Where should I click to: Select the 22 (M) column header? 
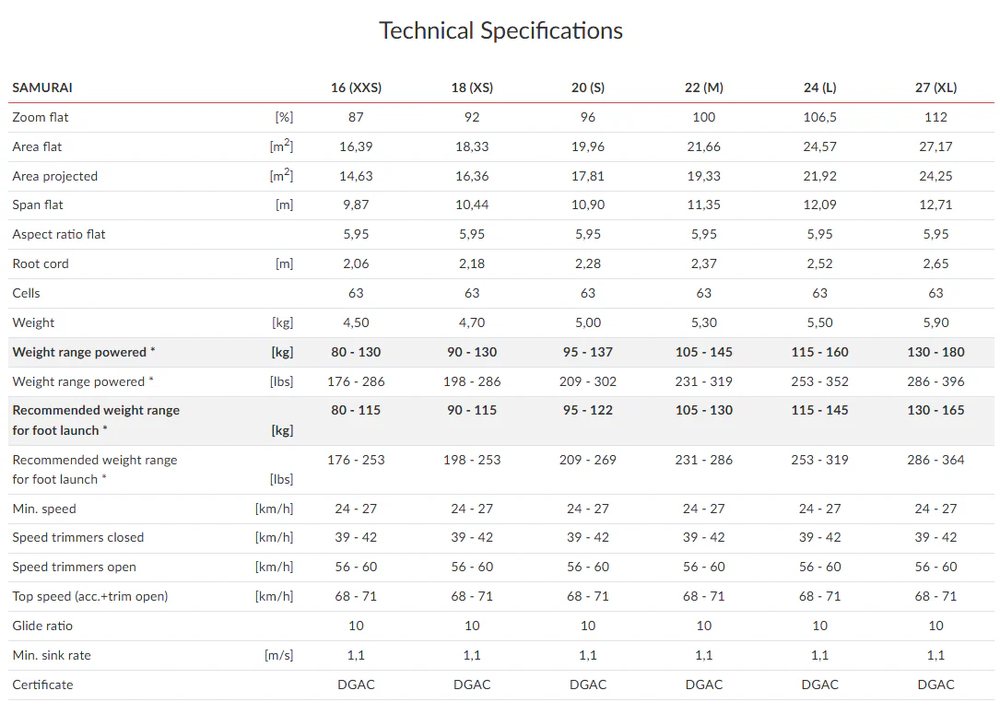point(704,87)
